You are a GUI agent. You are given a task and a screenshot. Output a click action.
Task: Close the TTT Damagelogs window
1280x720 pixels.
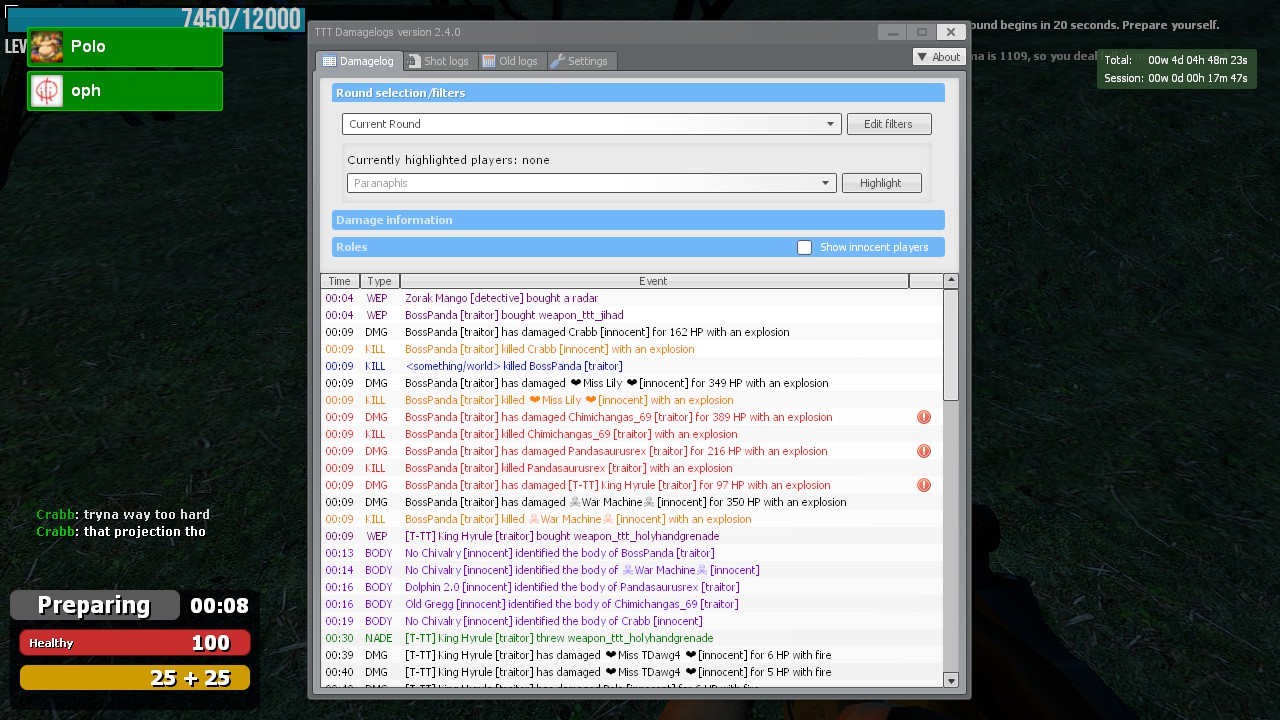951,32
